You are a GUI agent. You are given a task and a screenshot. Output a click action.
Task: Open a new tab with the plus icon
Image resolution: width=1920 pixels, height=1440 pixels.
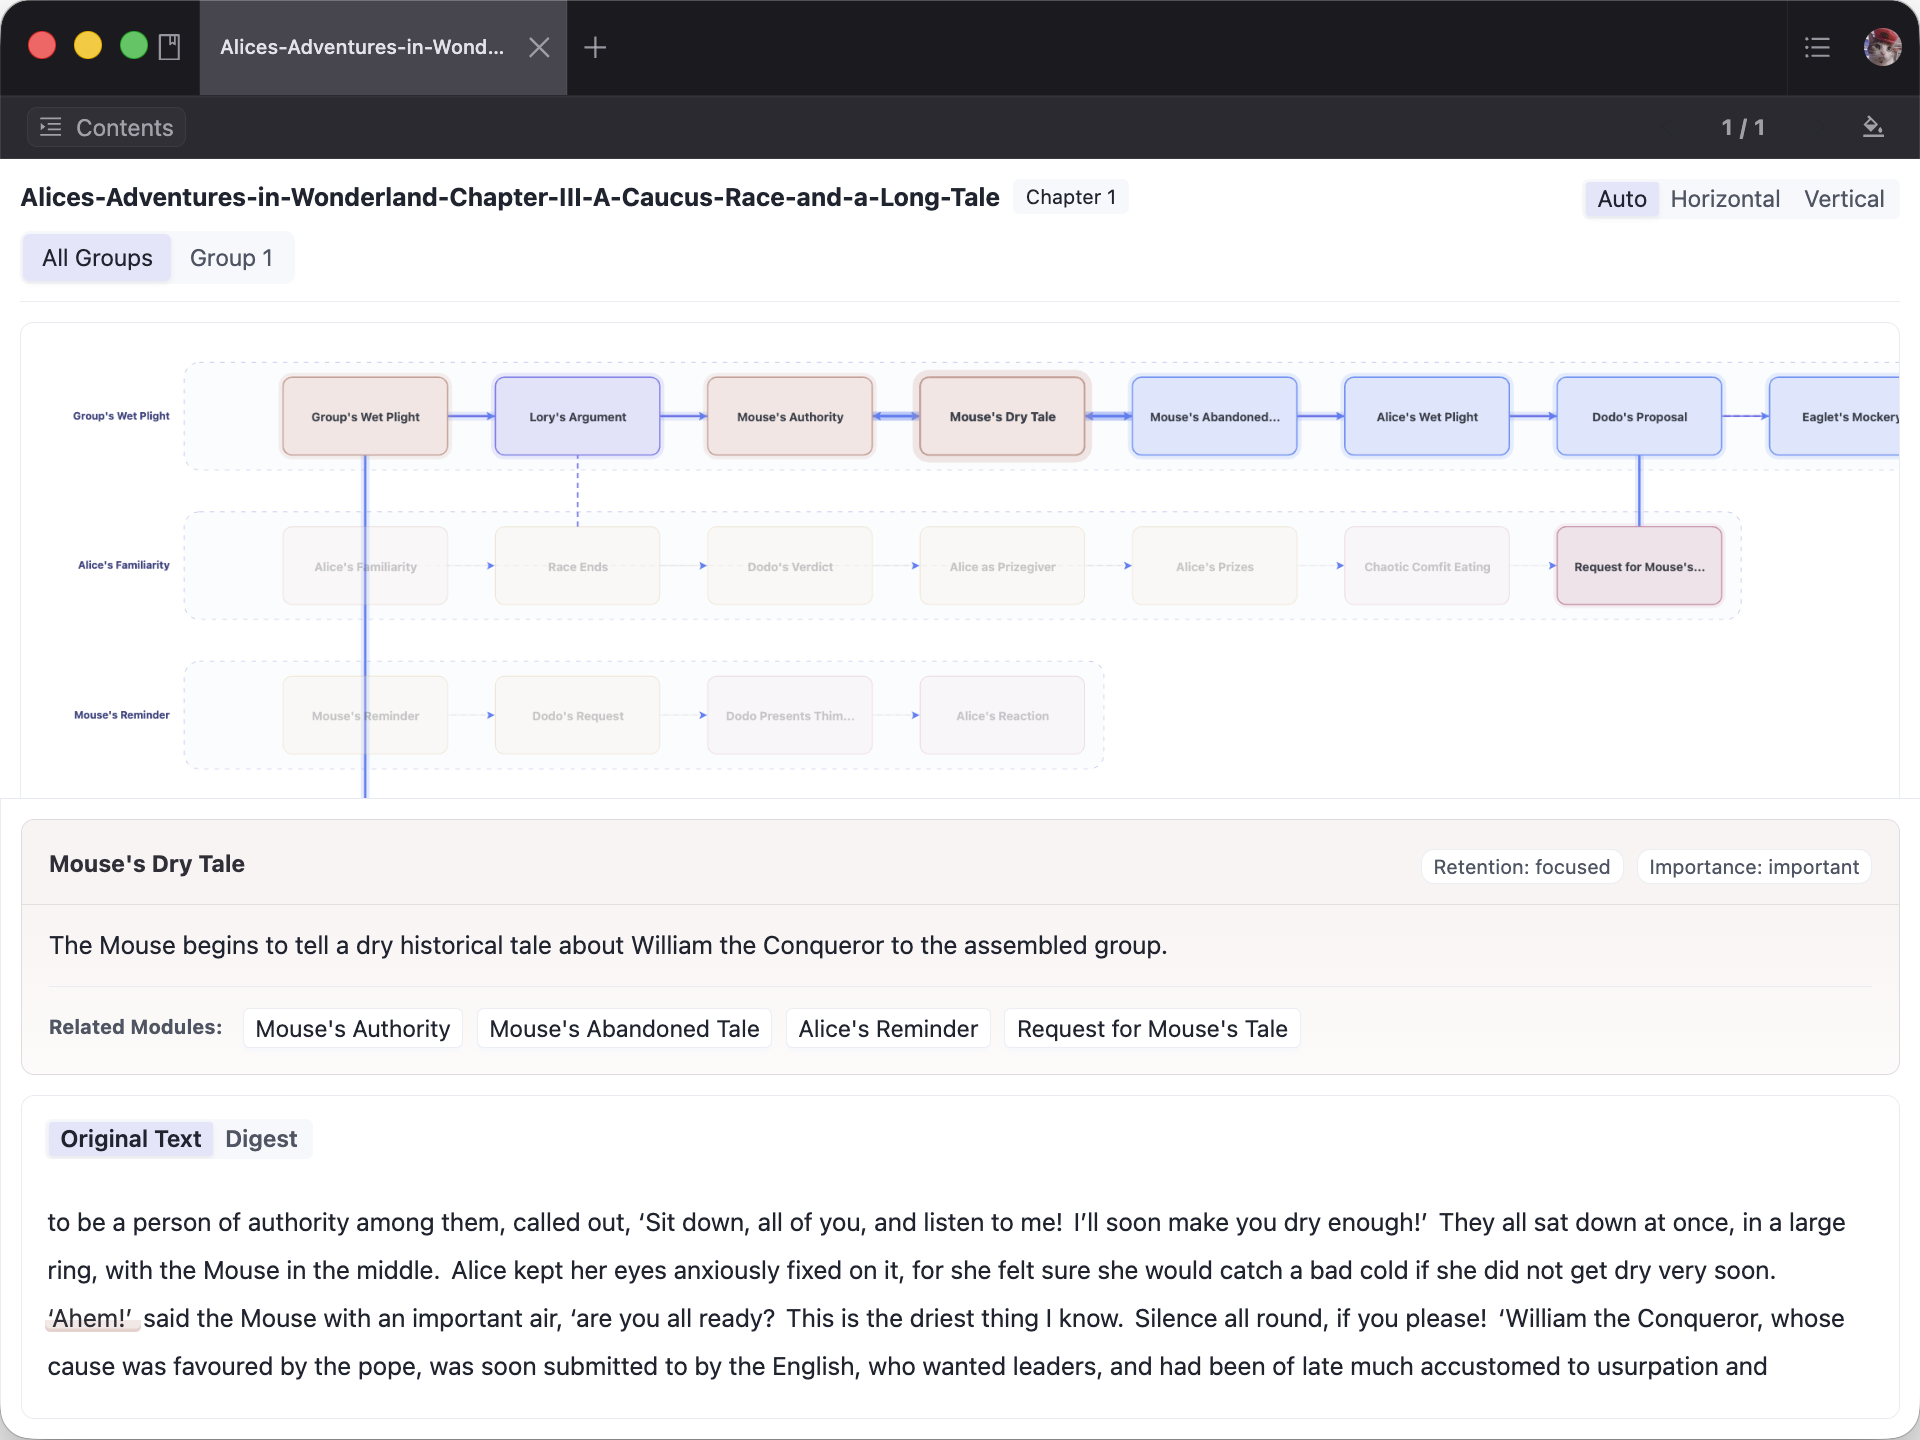[596, 47]
